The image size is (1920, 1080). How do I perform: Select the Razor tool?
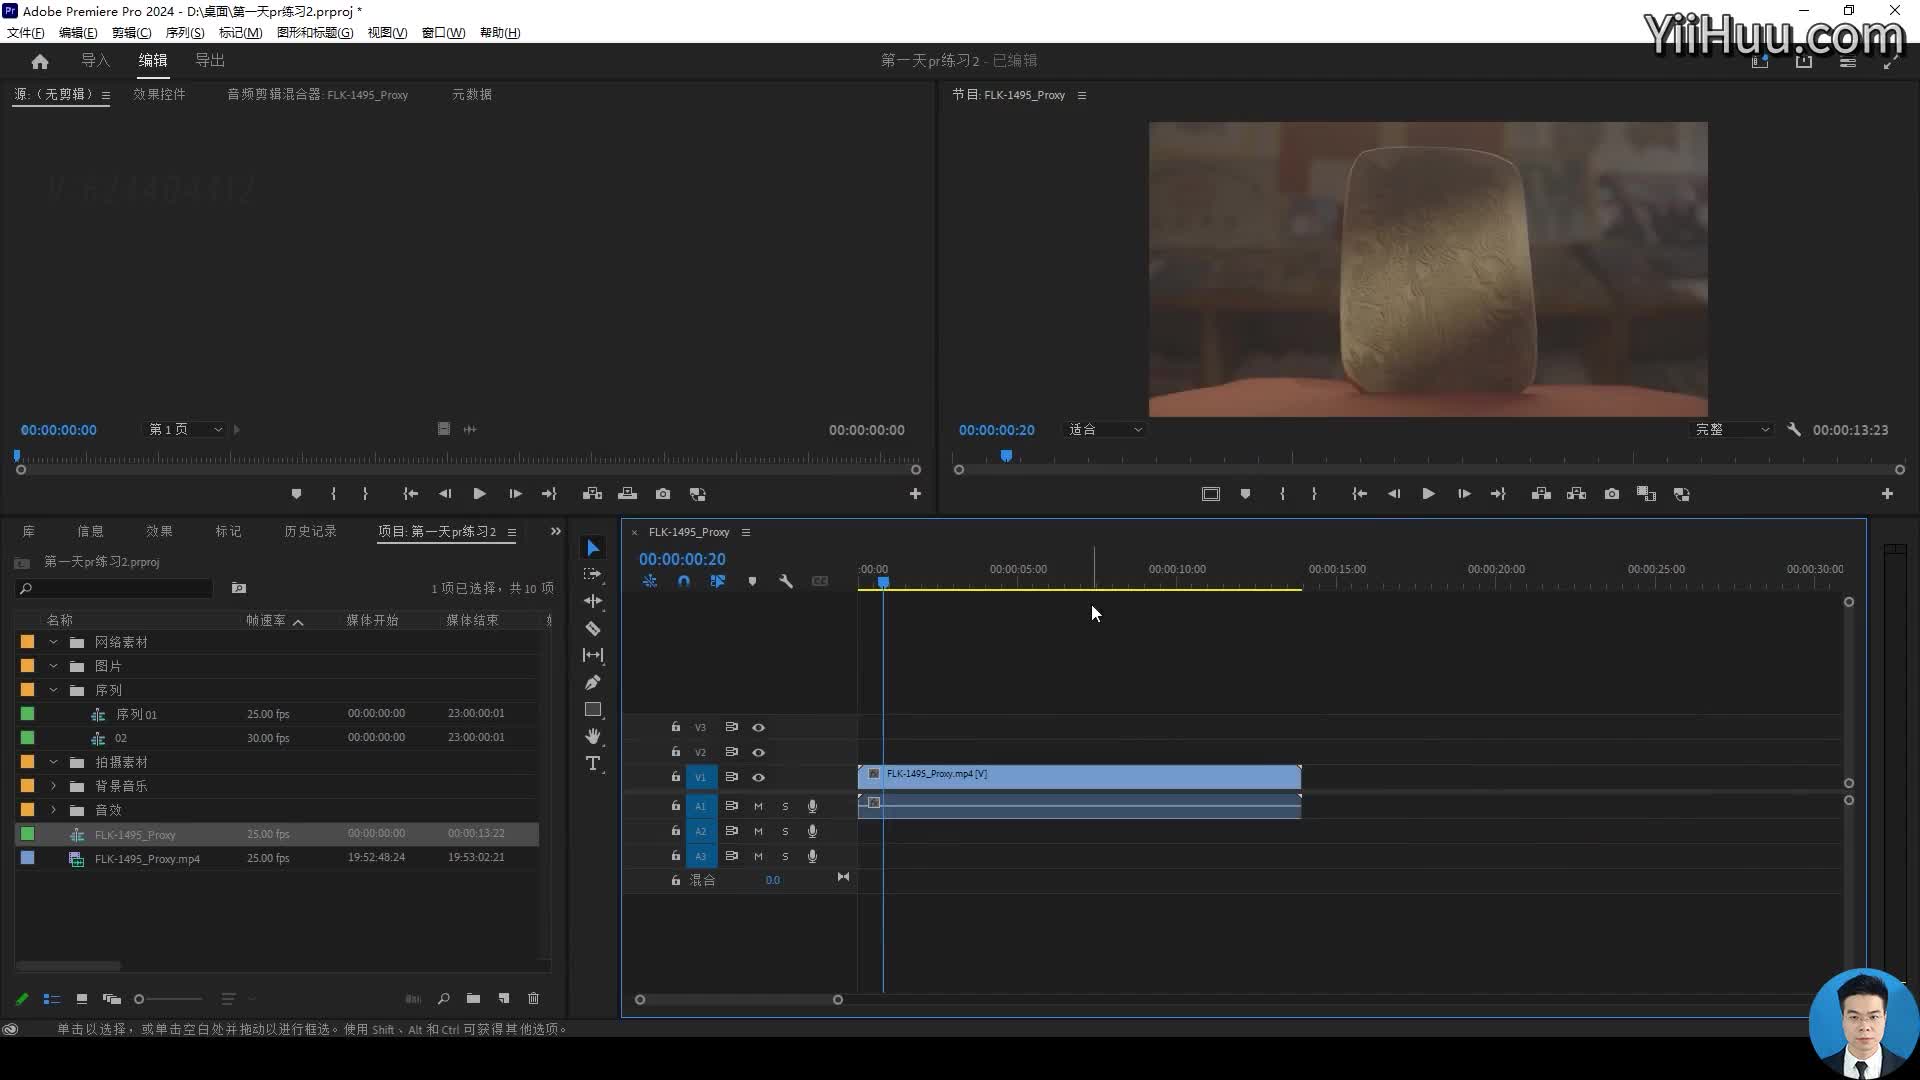pyautogui.click(x=593, y=628)
